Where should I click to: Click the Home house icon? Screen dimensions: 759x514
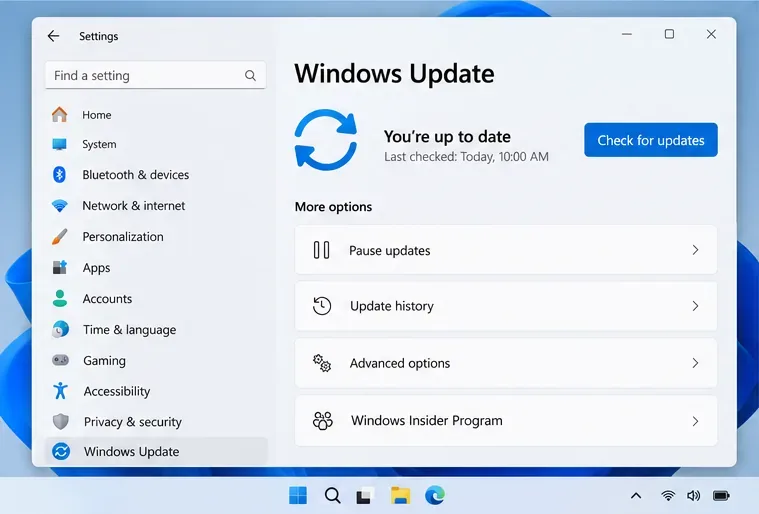click(60, 115)
